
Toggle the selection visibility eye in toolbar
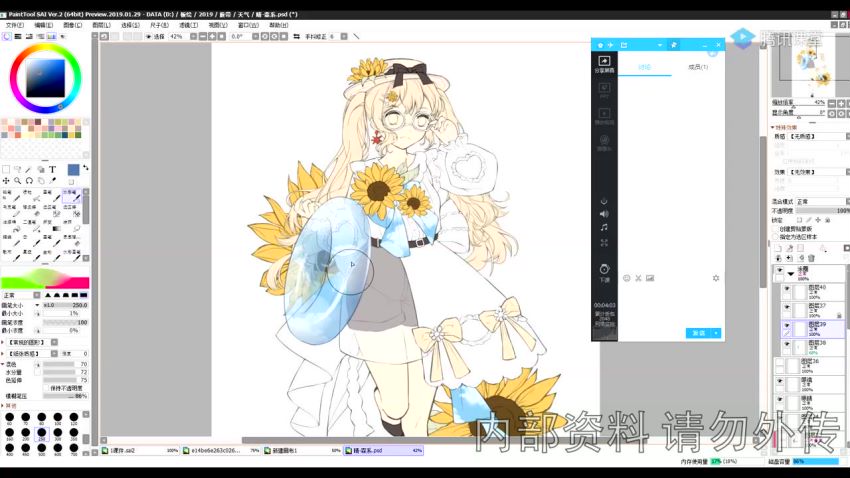click(x=149, y=36)
